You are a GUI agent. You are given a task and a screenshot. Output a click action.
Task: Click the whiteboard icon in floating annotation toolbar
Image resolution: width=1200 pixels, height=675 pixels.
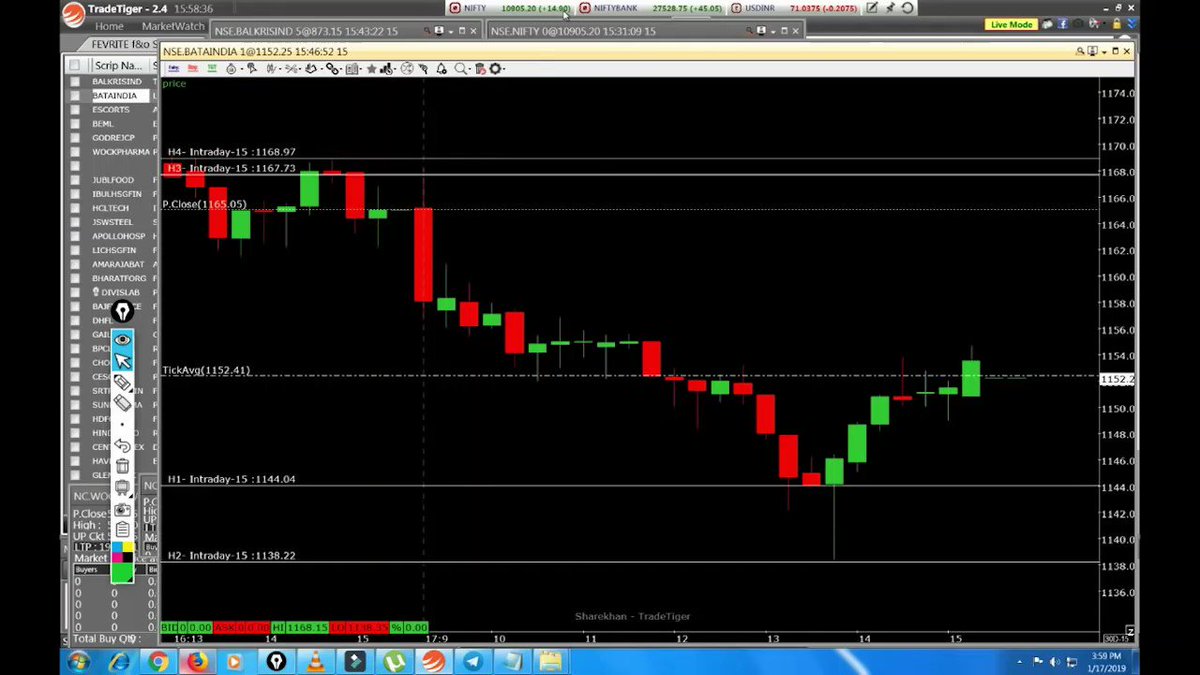click(122, 487)
